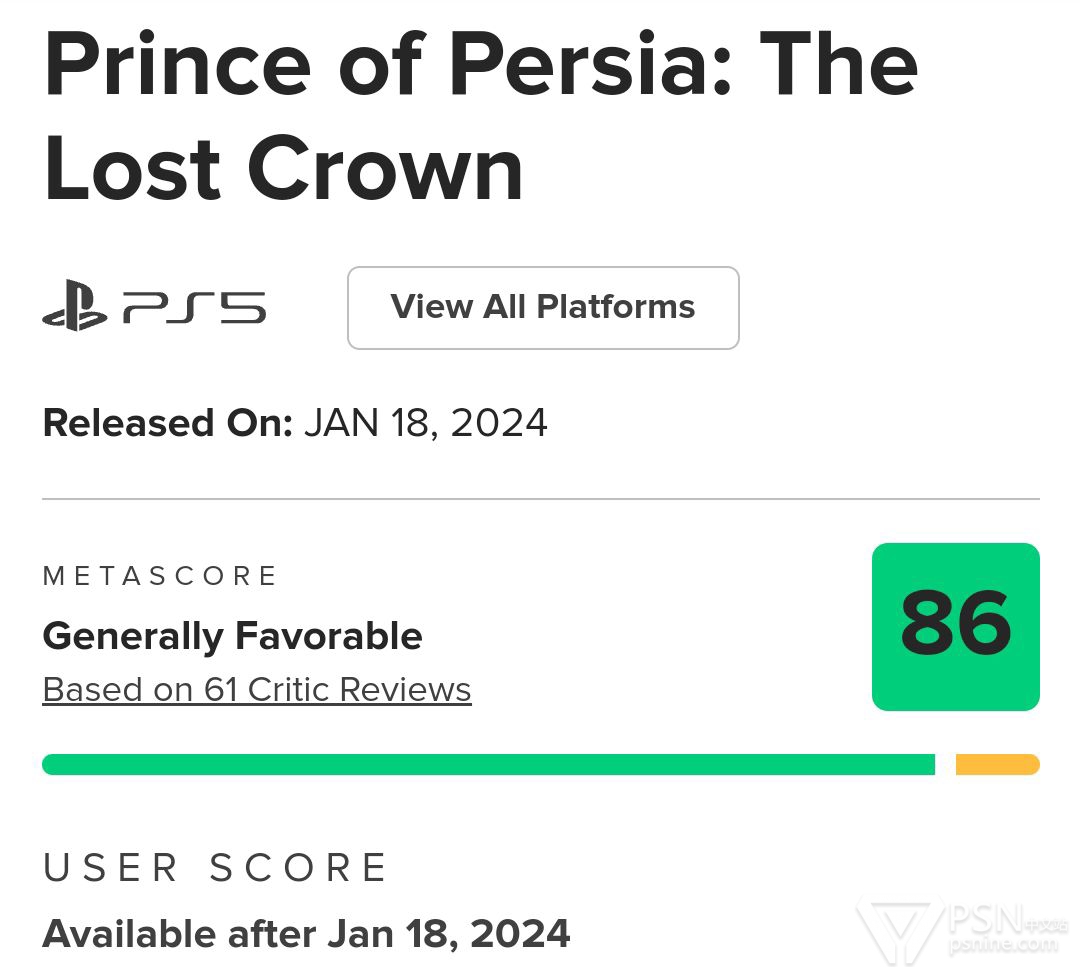Click the gap between green and yellow bars
Viewport: 1080px width, 978px height.
[946, 764]
